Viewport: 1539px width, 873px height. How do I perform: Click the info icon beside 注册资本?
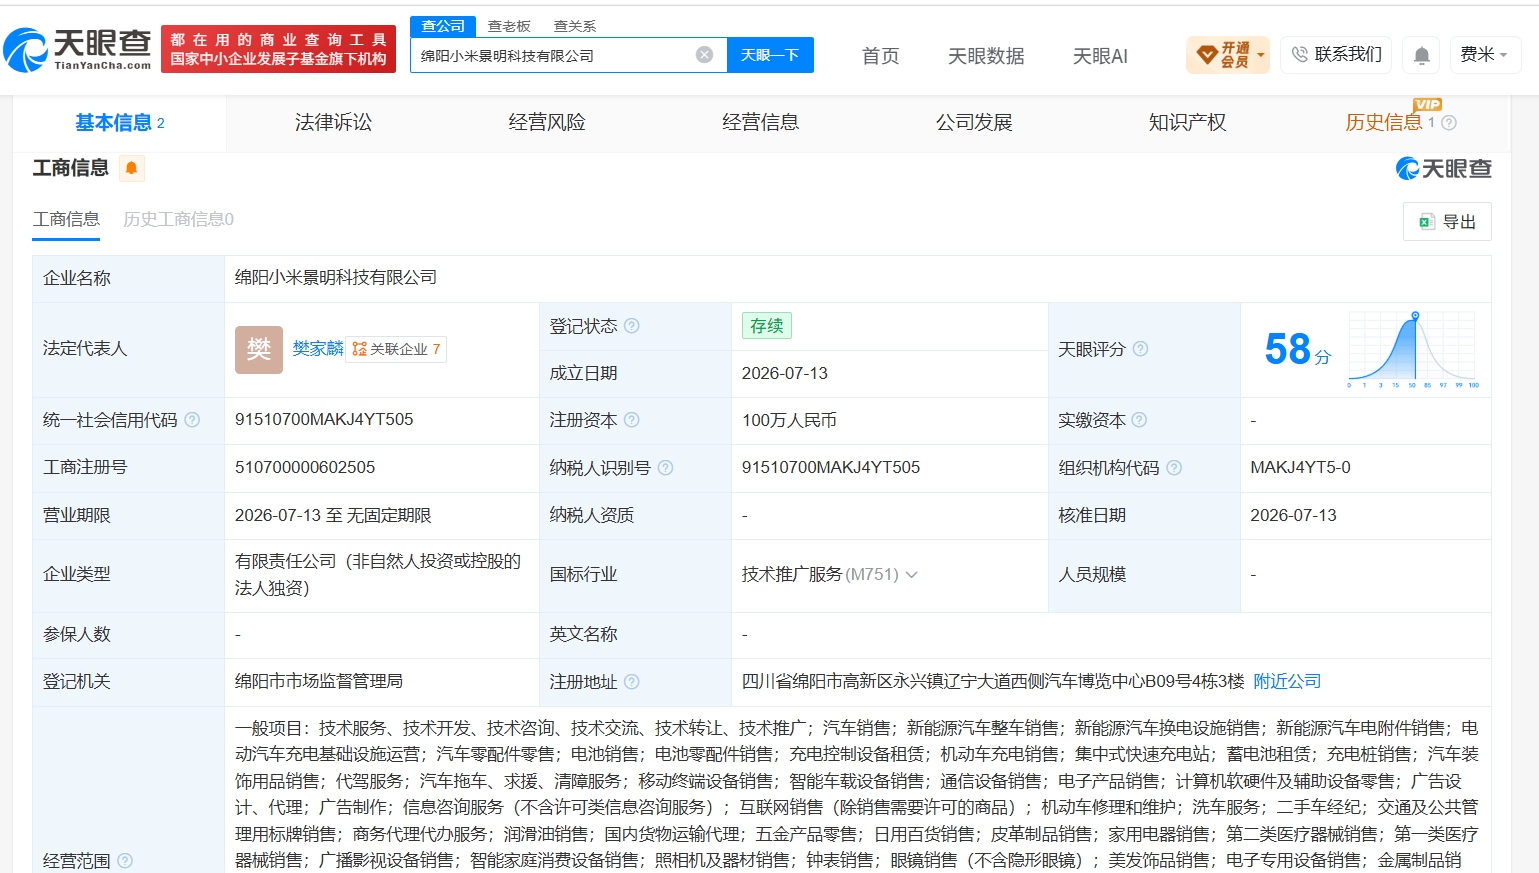pos(632,420)
